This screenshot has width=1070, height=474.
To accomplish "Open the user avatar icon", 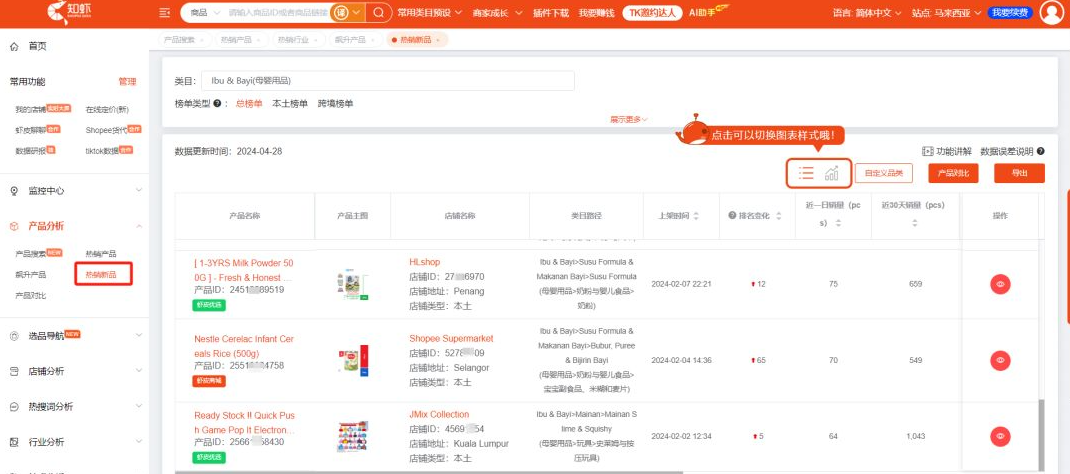I will click(1052, 12).
